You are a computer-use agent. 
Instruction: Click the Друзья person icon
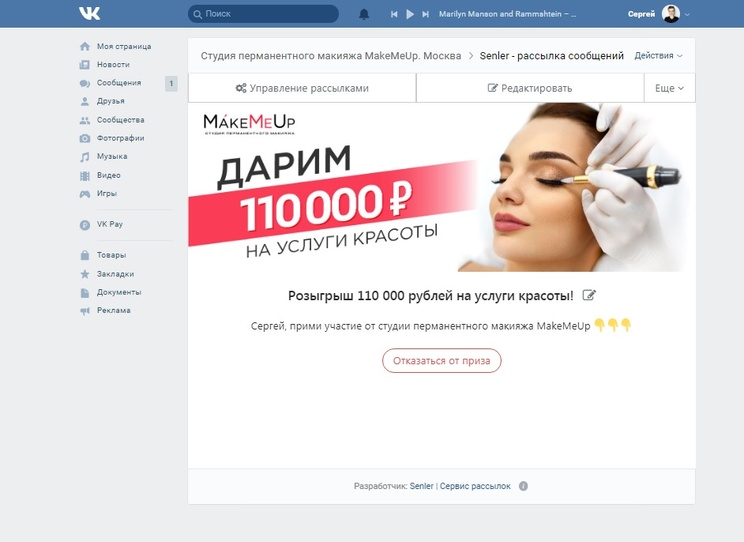click(85, 101)
